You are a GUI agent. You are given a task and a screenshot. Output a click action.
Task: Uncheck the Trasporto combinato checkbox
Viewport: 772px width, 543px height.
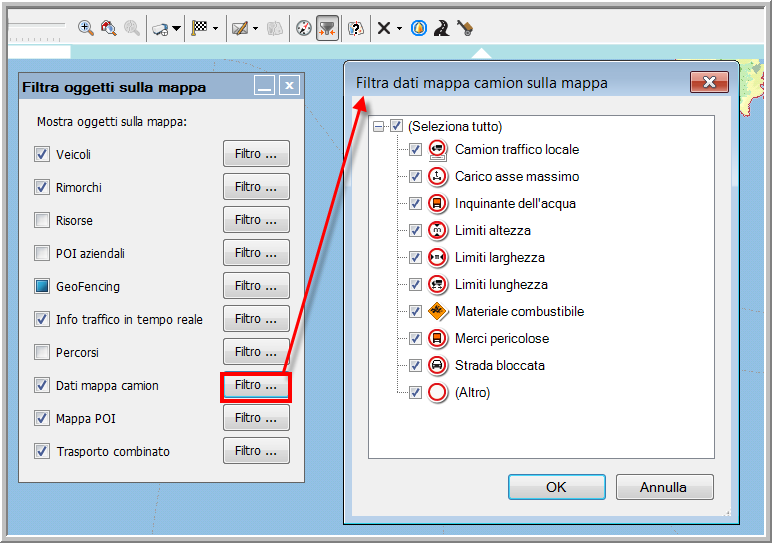pos(42,451)
